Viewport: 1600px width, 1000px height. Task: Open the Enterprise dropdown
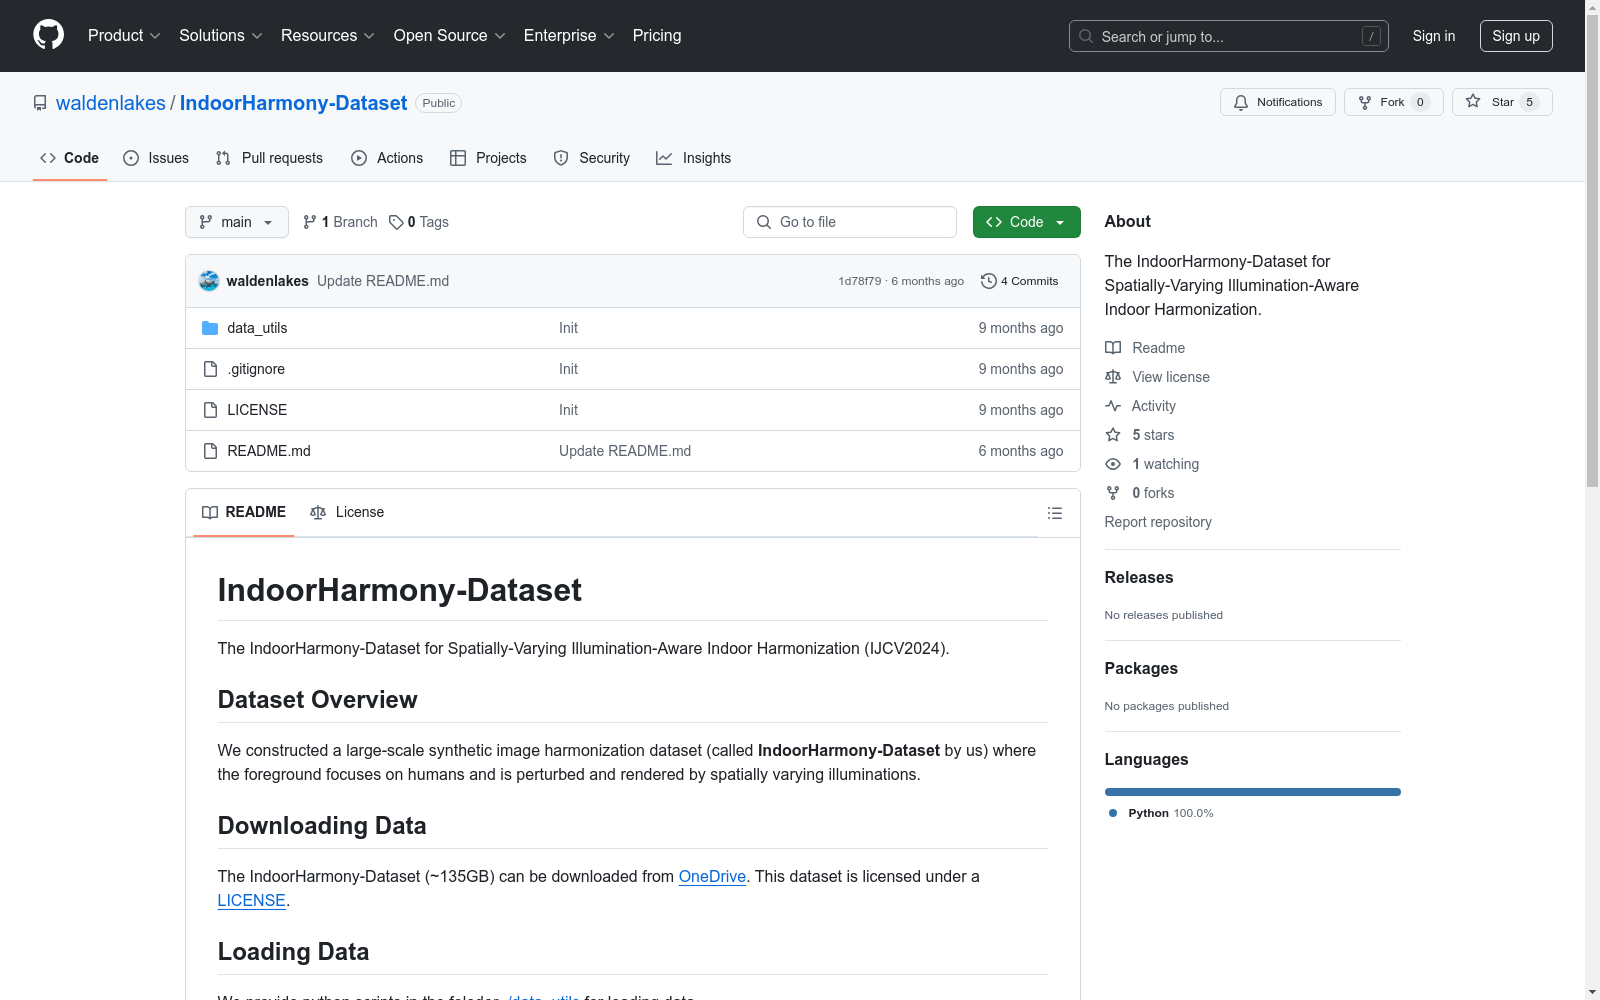pos(569,35)
